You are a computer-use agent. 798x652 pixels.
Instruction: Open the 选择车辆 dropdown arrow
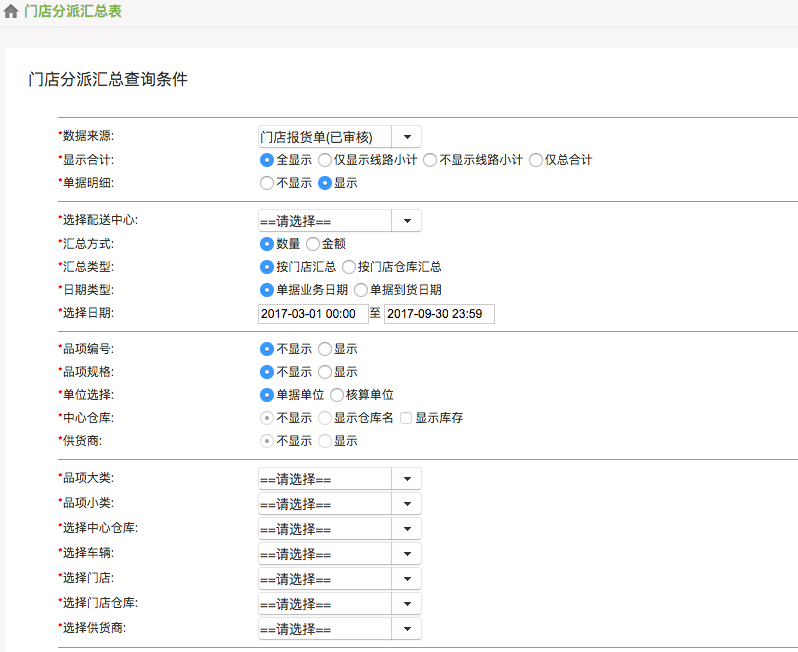(407, 554)
